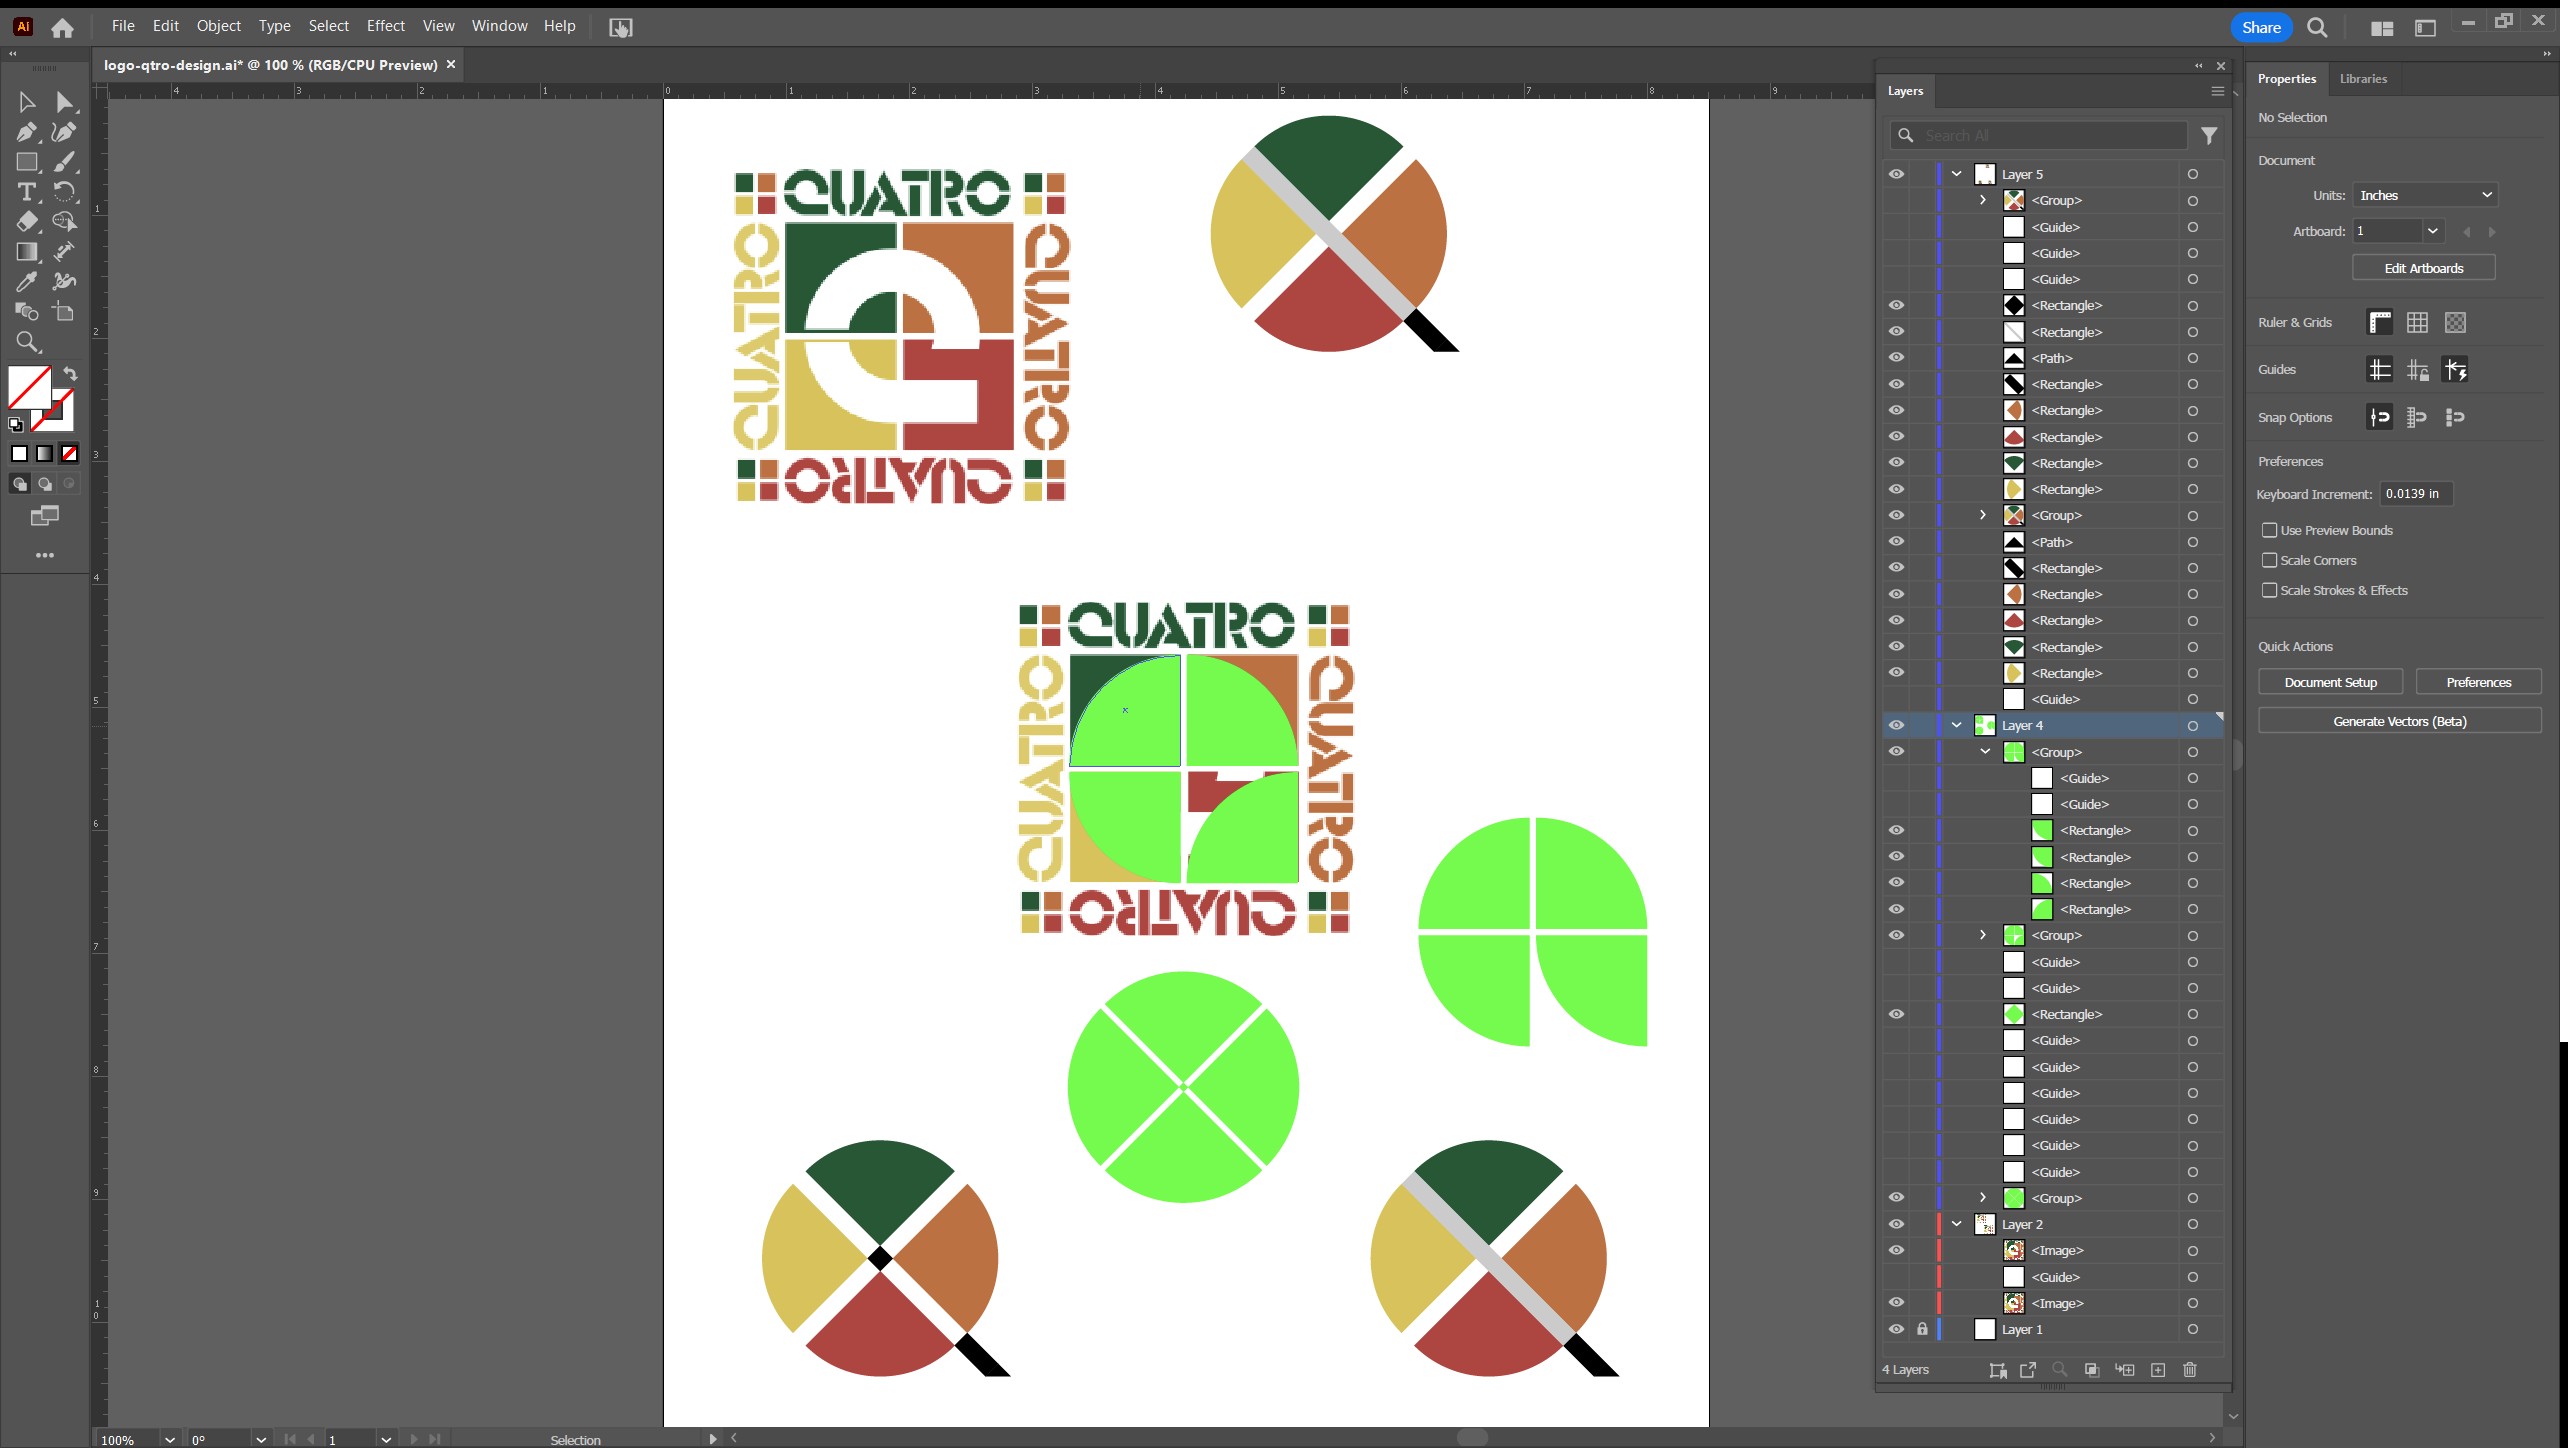This screenshot has height=1448, width=2568.
Task: Create new layer in Layers panel
Action: pos(2158,1370)
